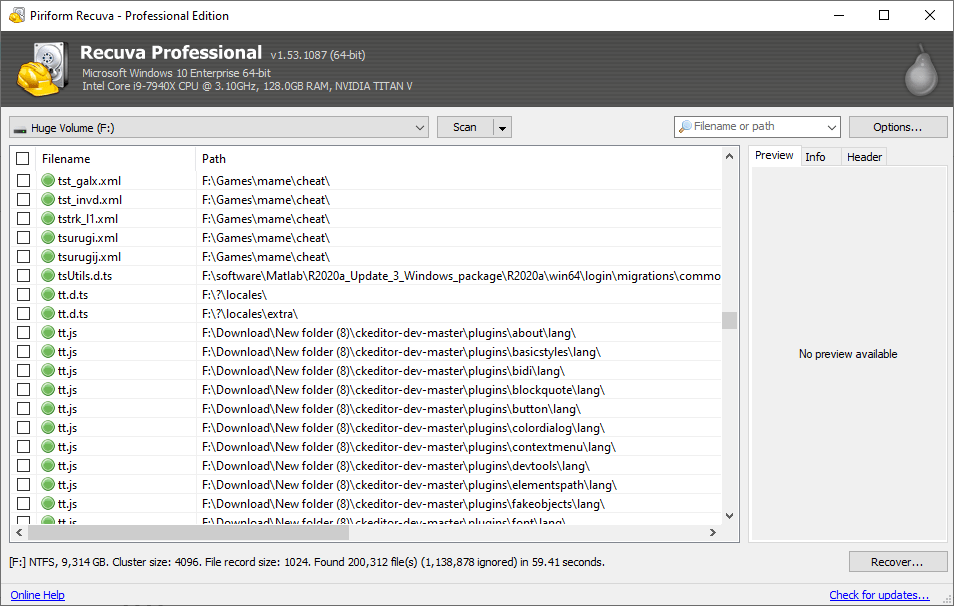954x606 pixels.
Task: Click green status icon for tsurugij.xml
Action: (x=48, y=256)
